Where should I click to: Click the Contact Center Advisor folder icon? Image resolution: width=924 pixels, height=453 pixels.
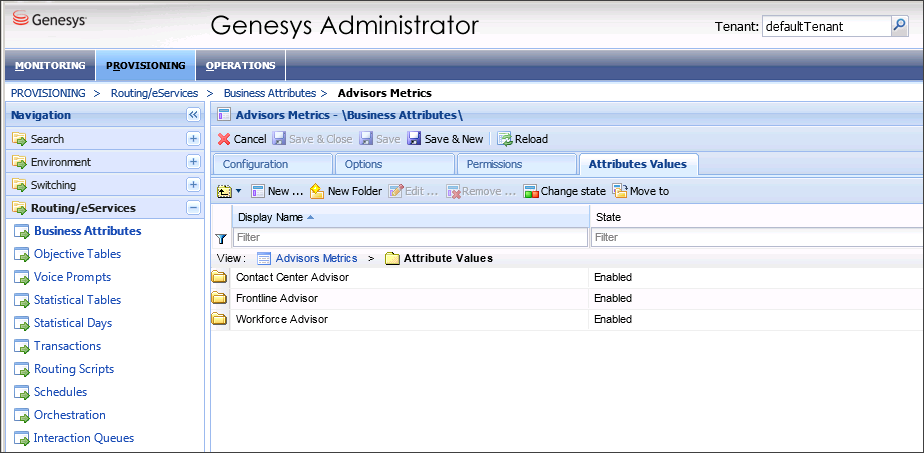(x=219, y=277)
